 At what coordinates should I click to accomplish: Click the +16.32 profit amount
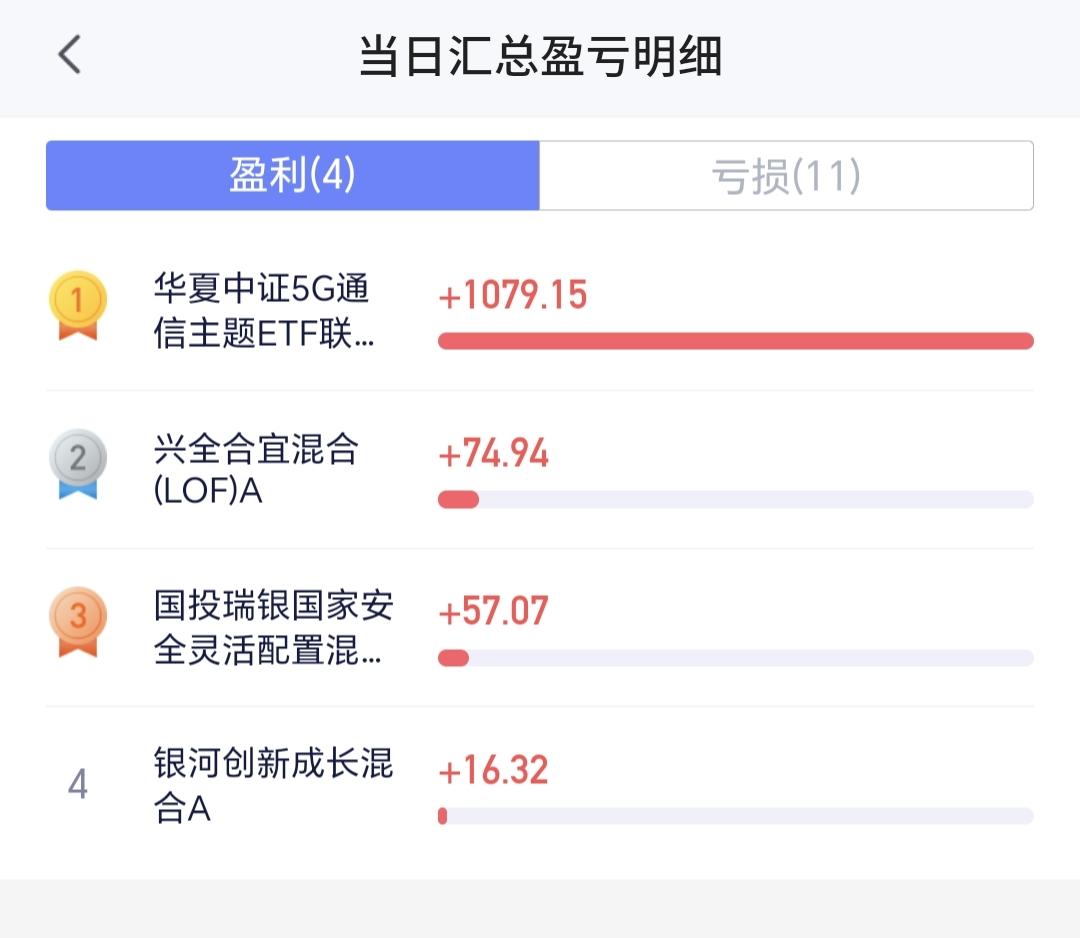point(494,770)
